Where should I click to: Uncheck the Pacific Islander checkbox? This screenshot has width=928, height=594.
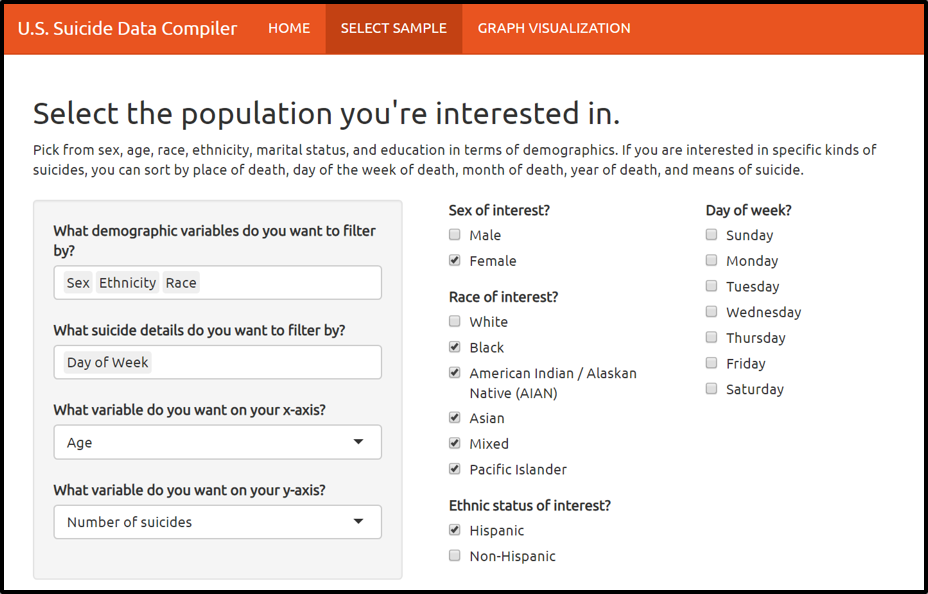coord(455,469)
